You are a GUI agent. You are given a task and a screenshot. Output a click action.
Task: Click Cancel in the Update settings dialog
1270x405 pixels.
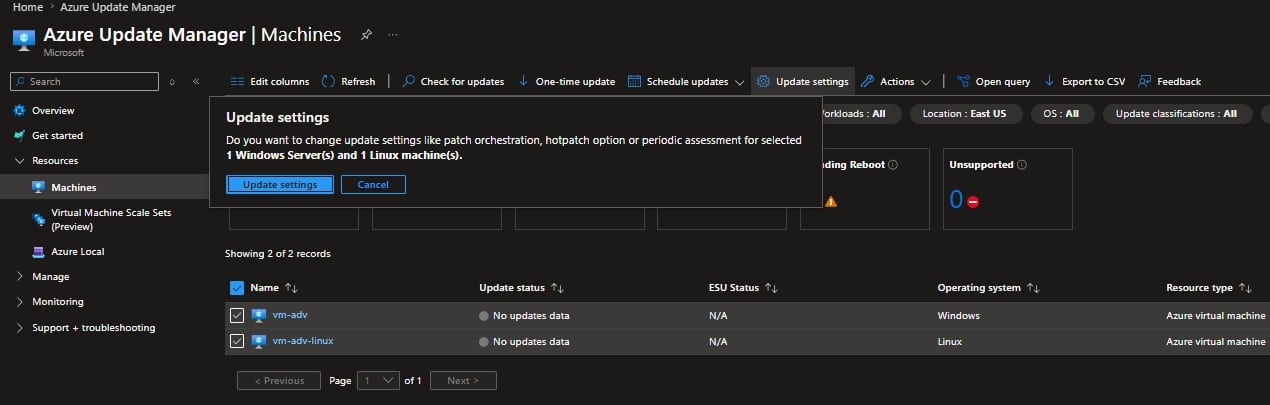[x=373, y=184]
